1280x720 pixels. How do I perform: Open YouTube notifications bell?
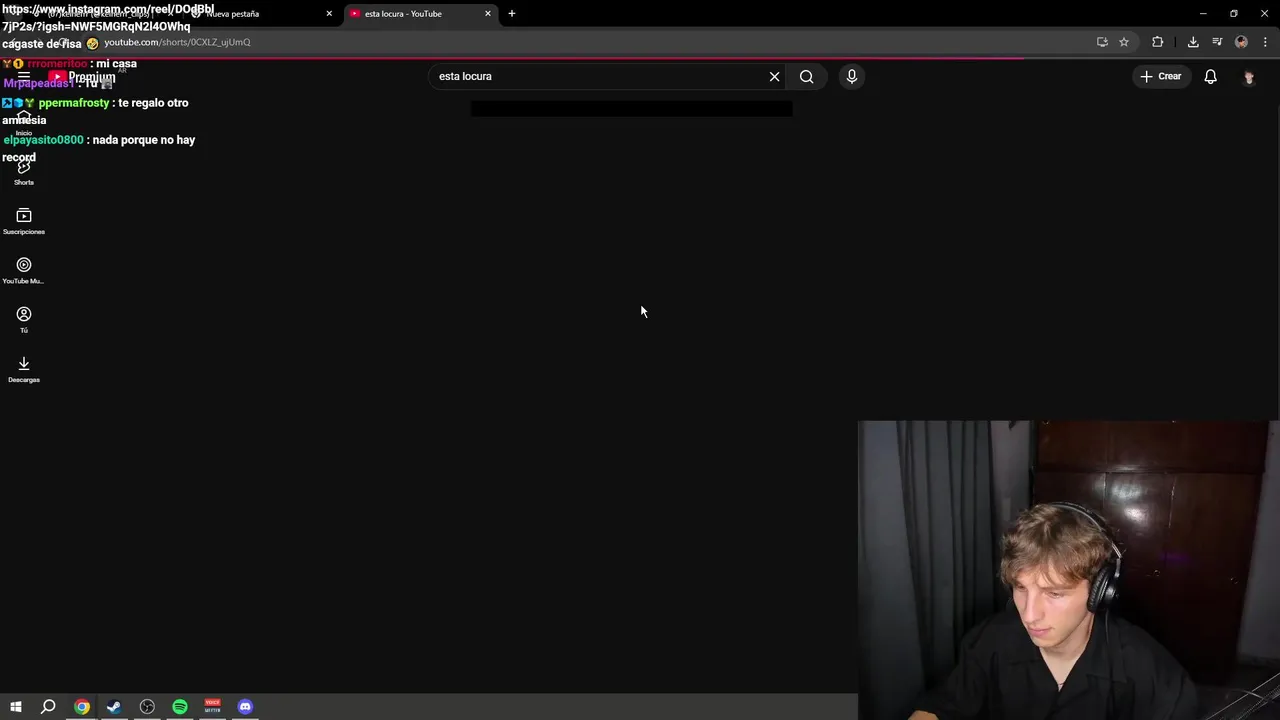click(x=1210, y=76)
